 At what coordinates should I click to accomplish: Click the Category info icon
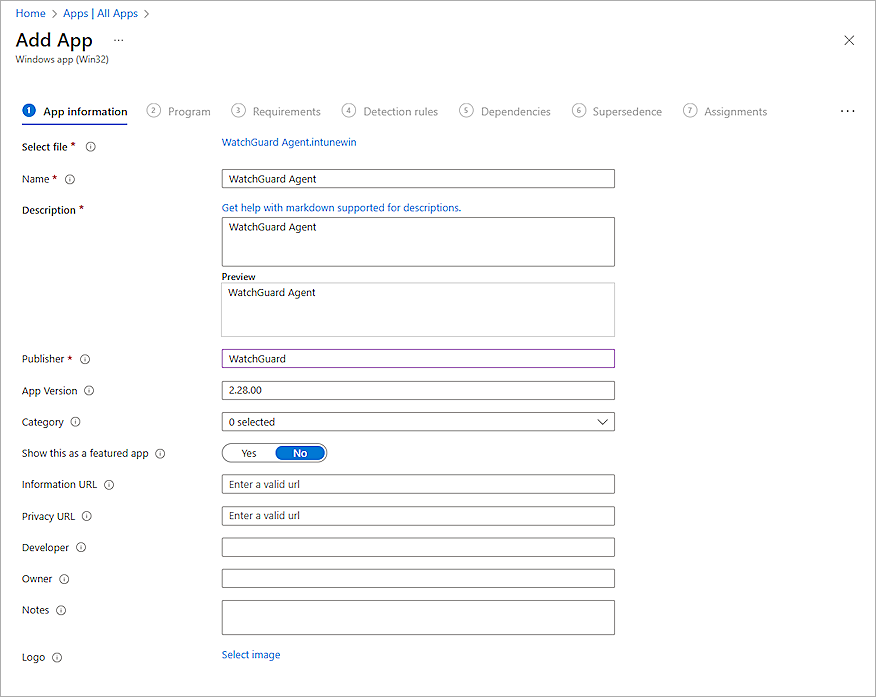[x=76, y=422]
